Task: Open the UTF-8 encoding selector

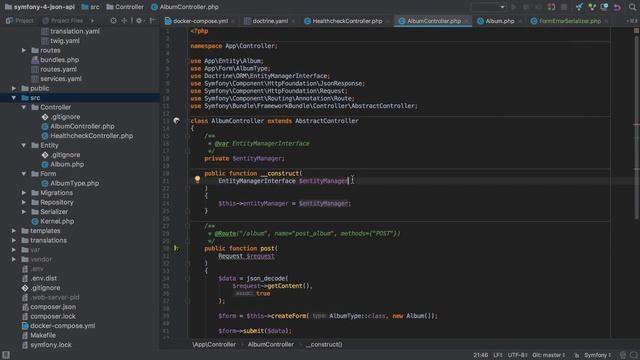Action: click(x=518, y=355)
